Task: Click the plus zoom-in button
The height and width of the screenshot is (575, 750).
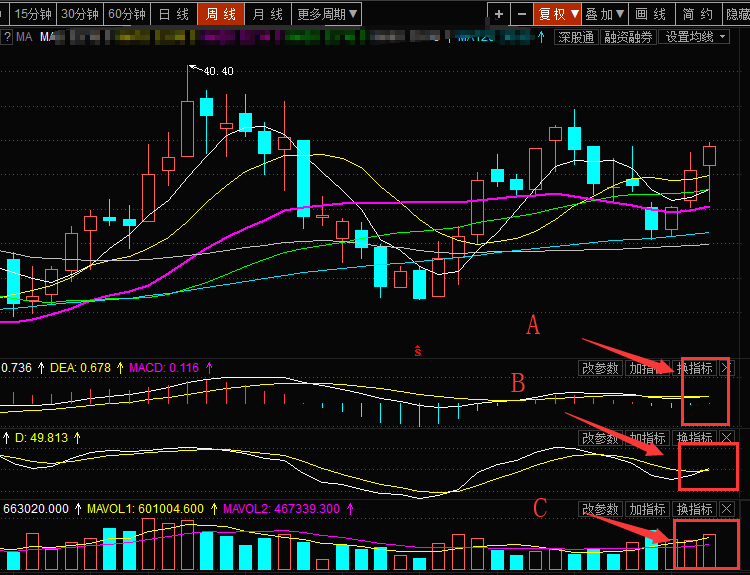Action: [499, 14]
